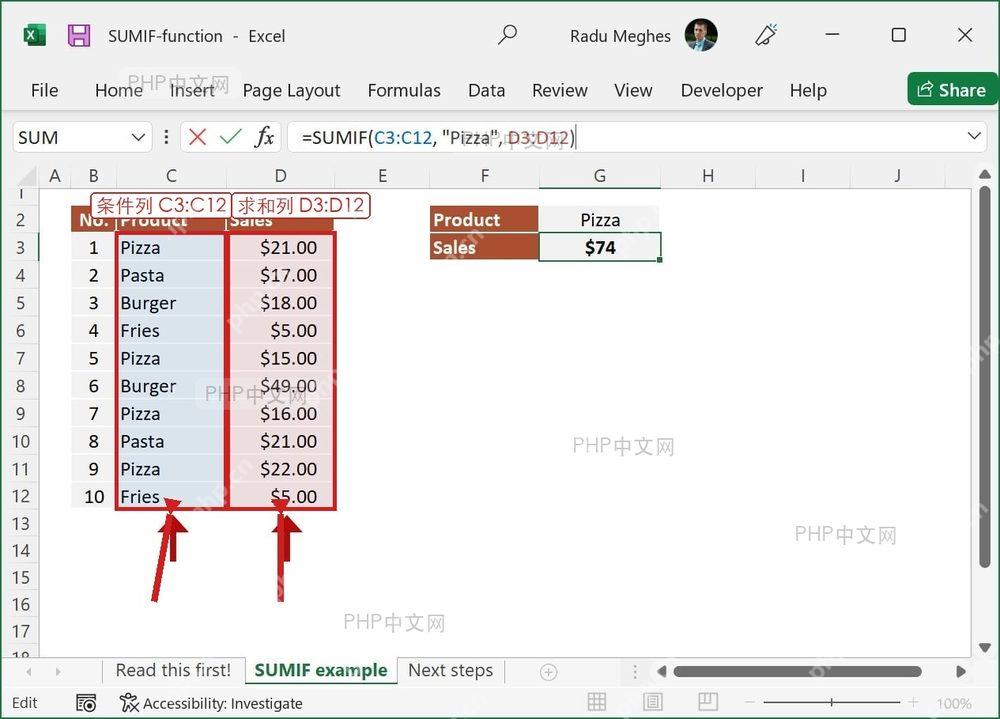The height and width of the screenshot is (719, 1000).
Task: Click the $22.00 sales cell
Action: point(281,469)
